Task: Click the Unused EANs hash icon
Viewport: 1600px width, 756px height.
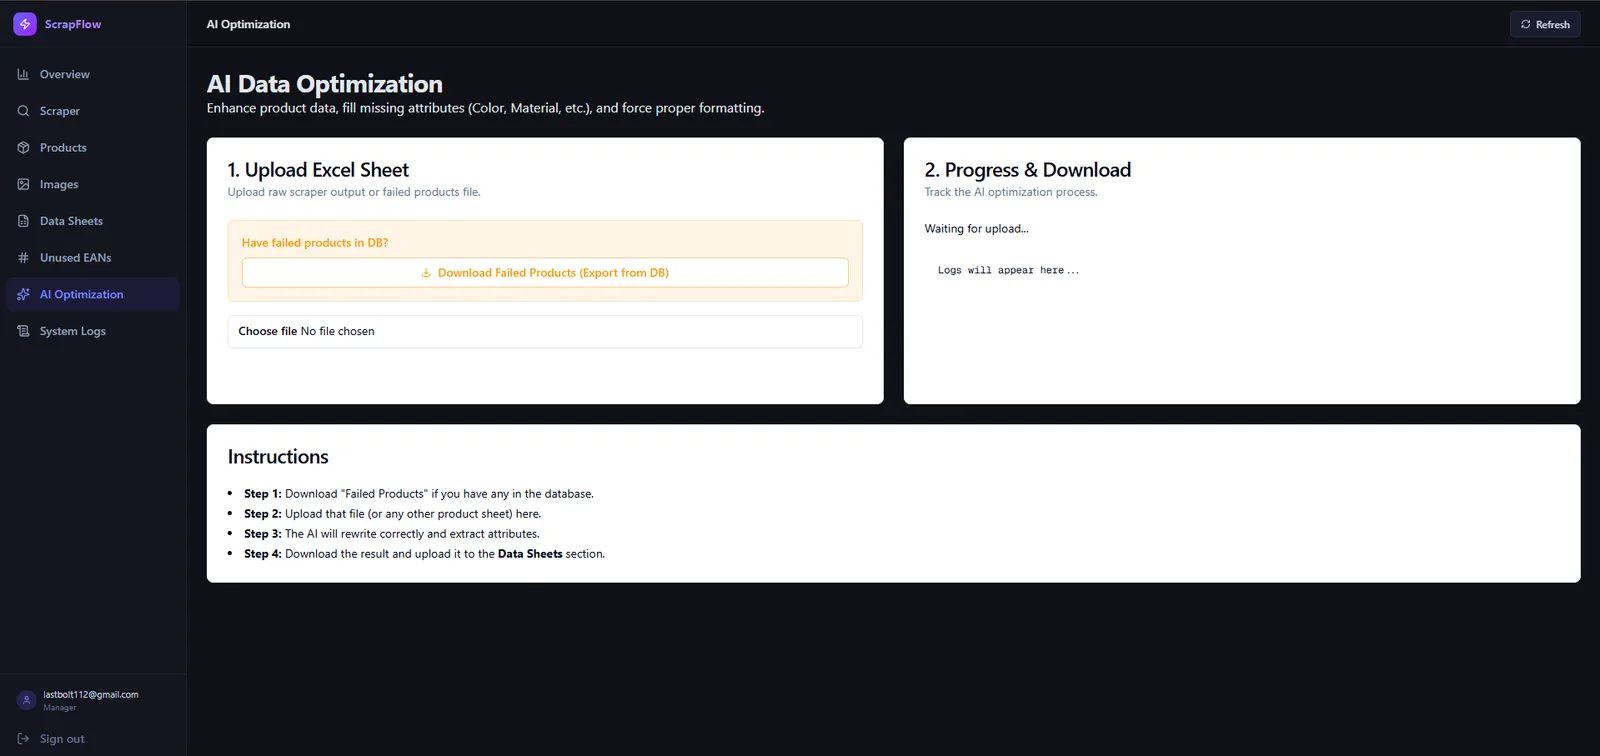Action: tap(23, 258)
